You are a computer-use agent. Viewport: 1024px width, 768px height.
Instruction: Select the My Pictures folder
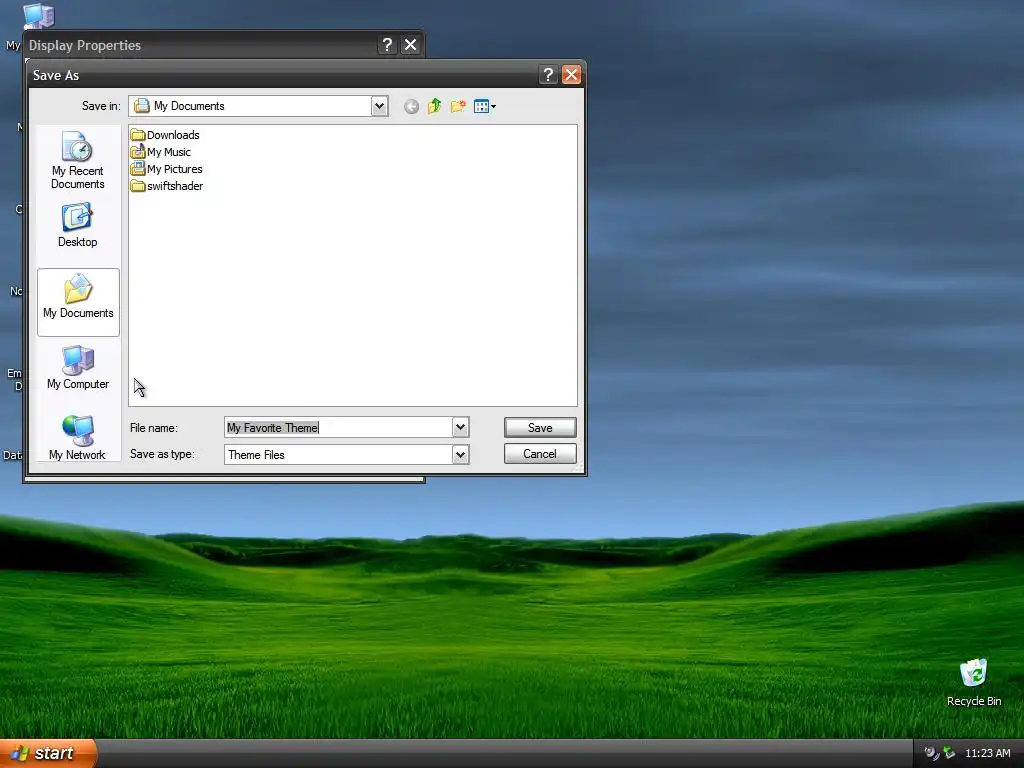click(167, 169)
